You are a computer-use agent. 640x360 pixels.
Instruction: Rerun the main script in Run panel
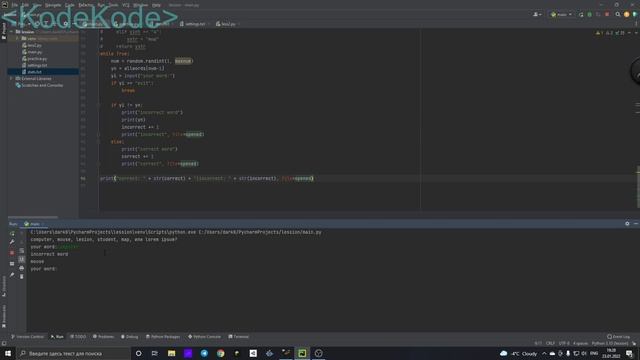[x=12, y=233]
